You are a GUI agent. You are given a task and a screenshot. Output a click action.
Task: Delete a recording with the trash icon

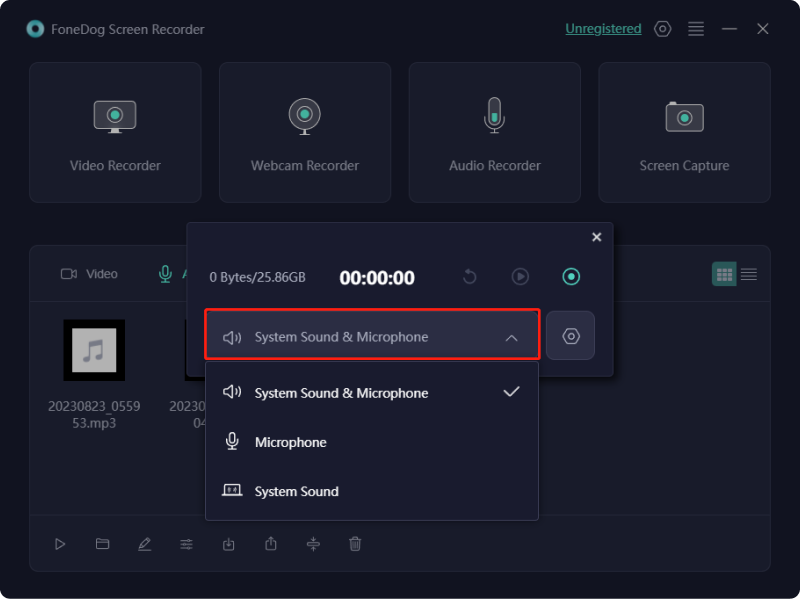pos(355,544)
